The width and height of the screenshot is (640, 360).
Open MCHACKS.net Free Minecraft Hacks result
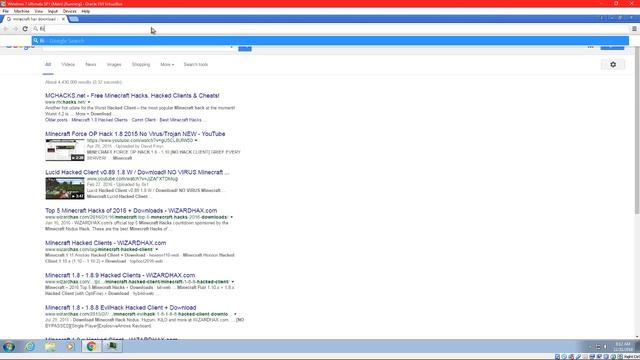tap(132, 96)
